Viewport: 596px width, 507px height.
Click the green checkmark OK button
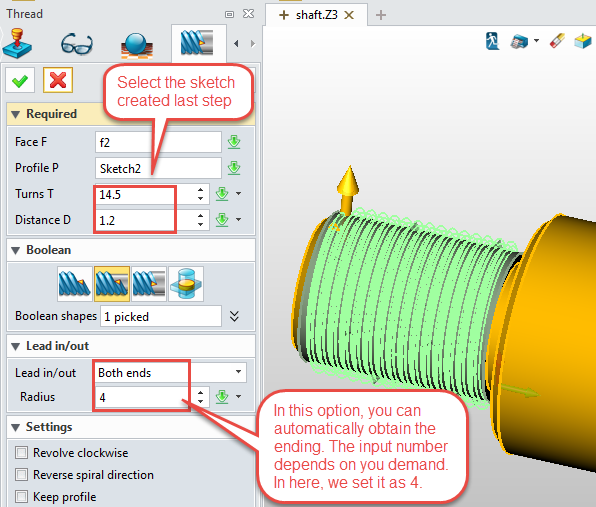tap(20, 81)
